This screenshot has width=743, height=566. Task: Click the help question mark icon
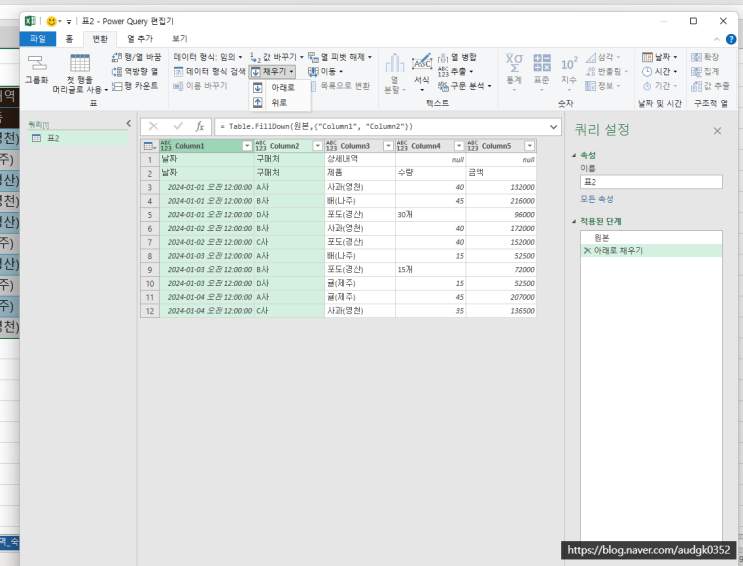[x=730, y=38]
